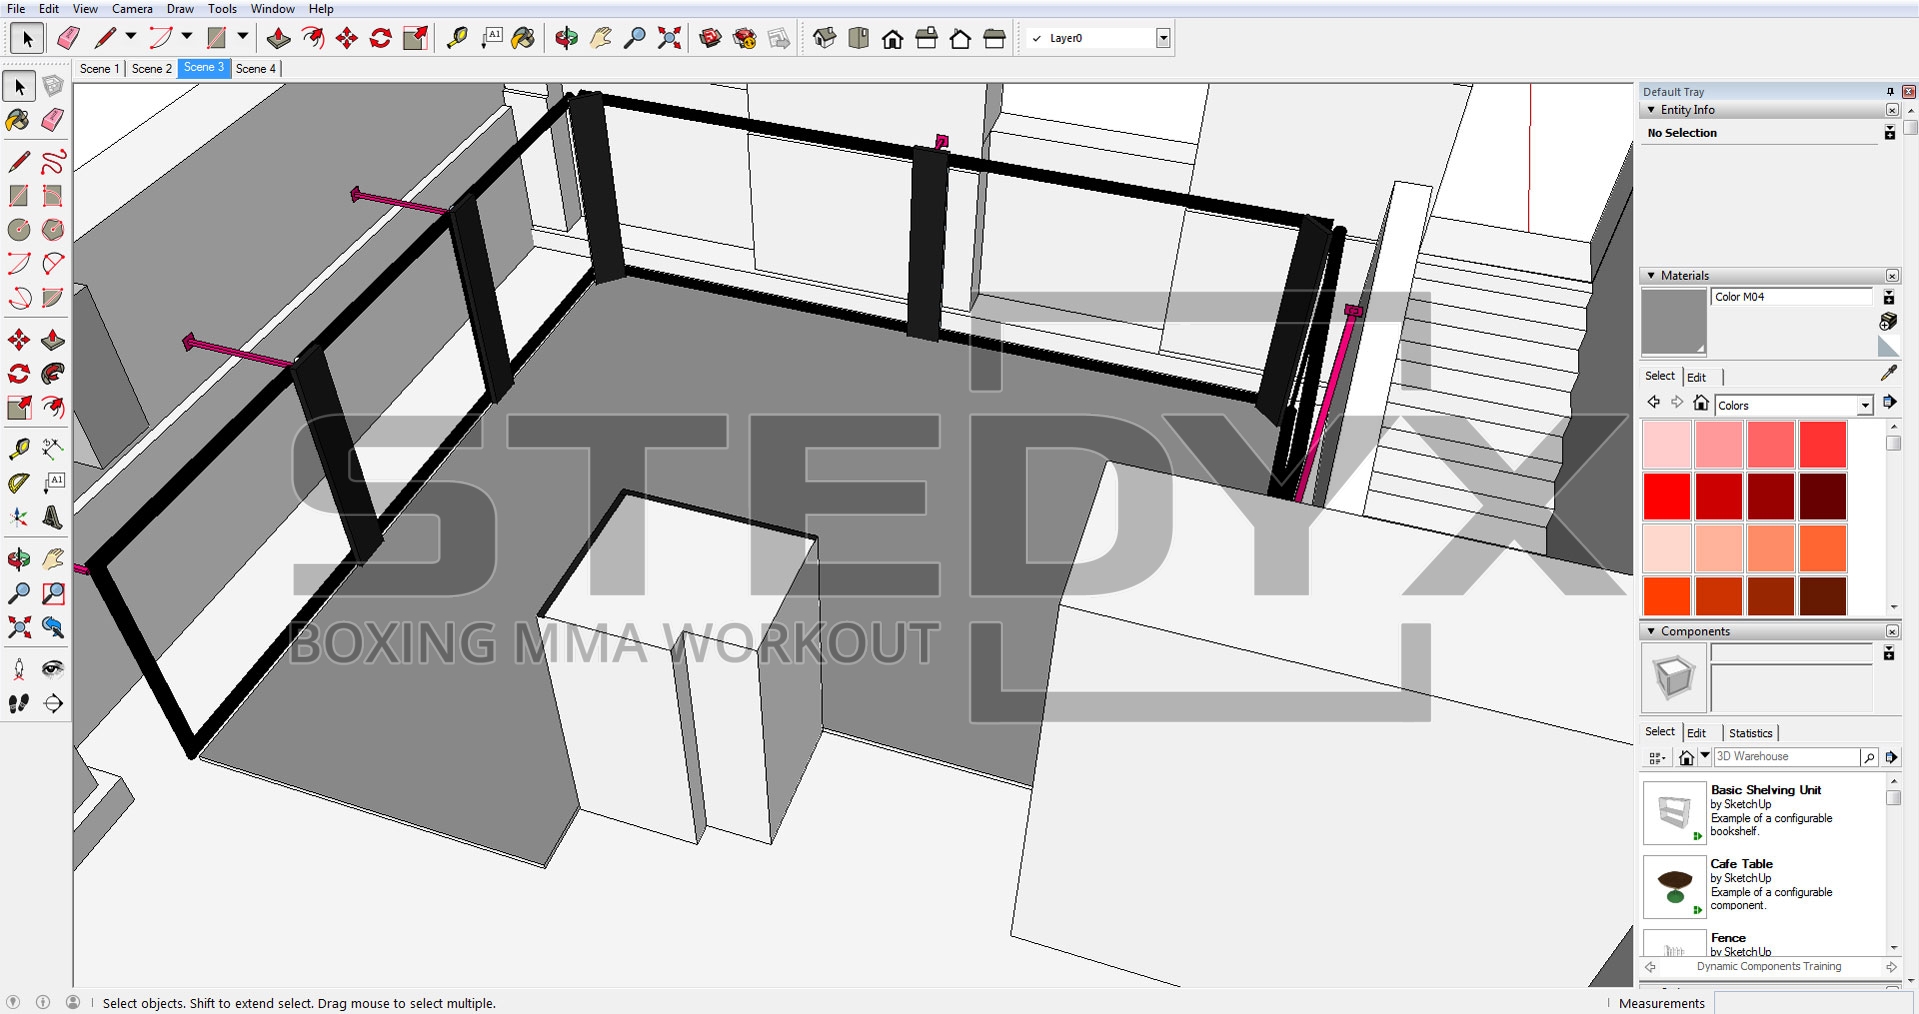Click the Sample Paint eyedropper
The image size is (1919, 1014).
[x=1888, y=373]
